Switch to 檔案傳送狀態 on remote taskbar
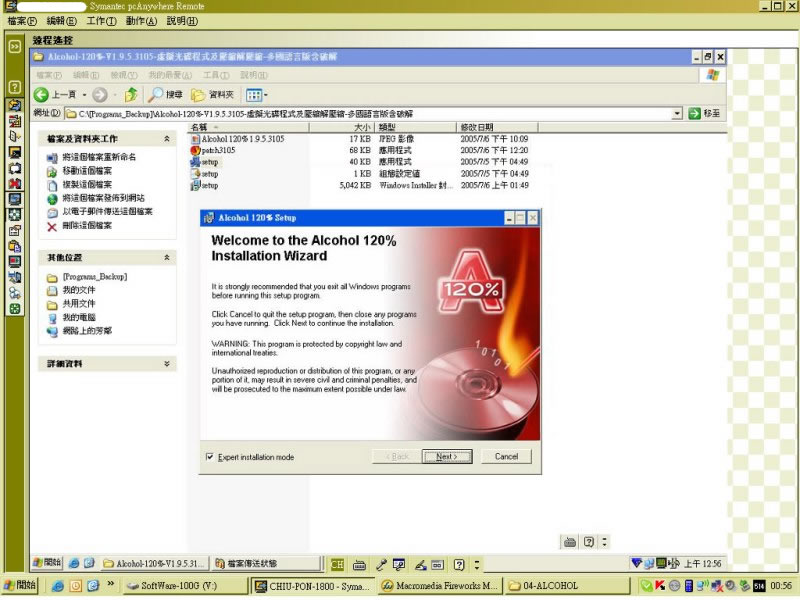Image resolution: width=800 pixels, height=600 pixels. [x=265, y=563]
